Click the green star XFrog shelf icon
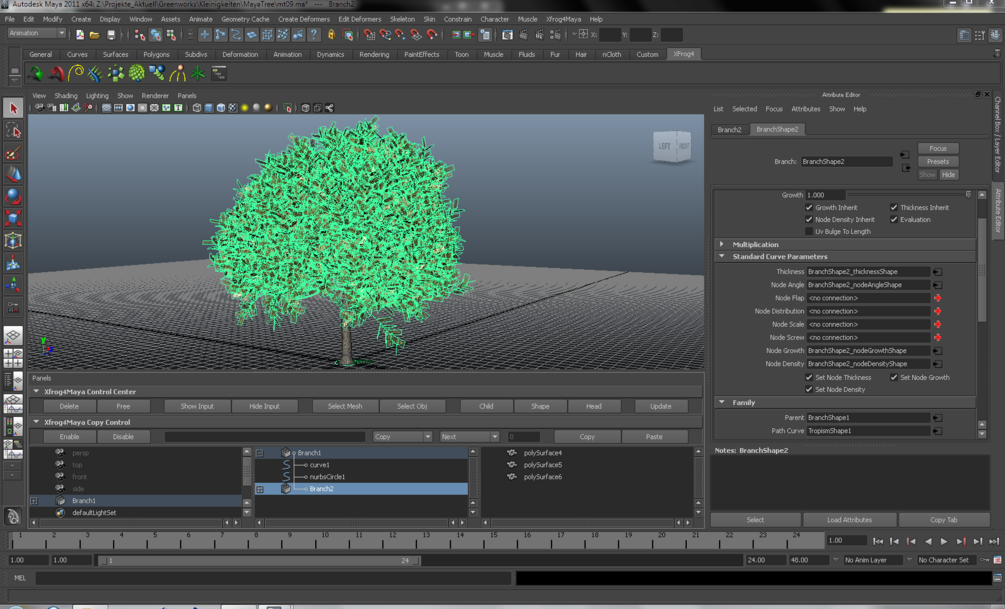1005x609 pixels. pos(197,74)
